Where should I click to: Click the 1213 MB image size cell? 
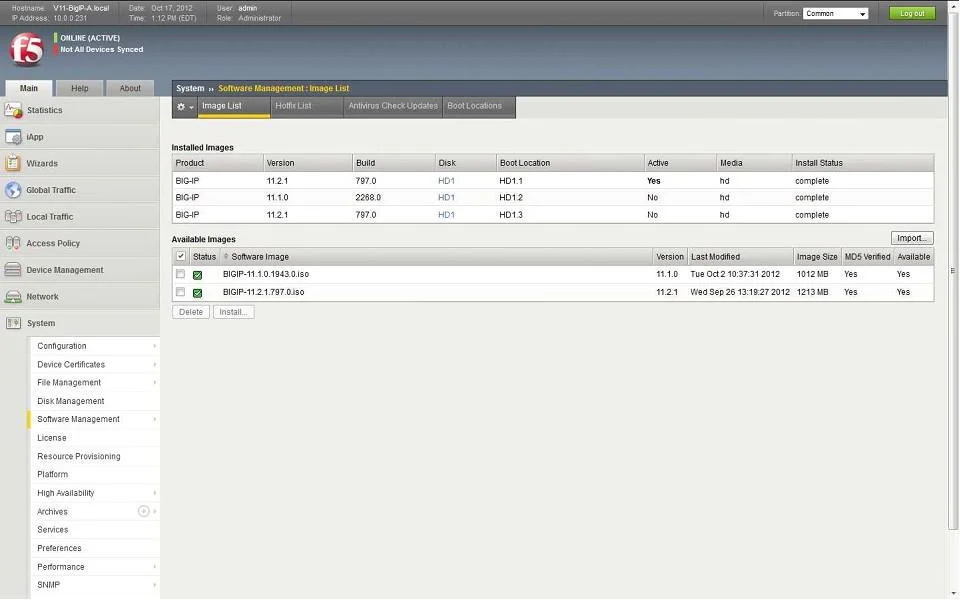(812, 292)
